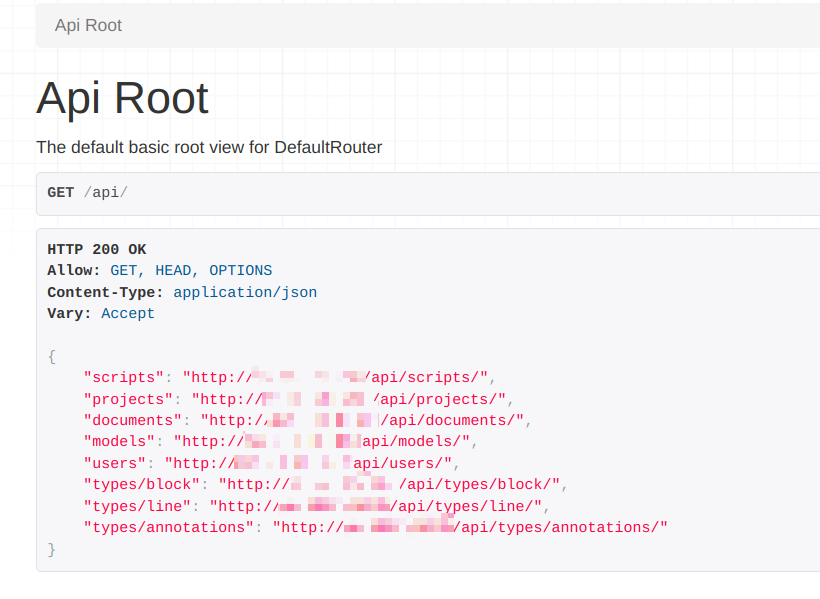This screenshot has width=820, height=599.
Task: Click the application/json content type value
Action: point(245,292)
